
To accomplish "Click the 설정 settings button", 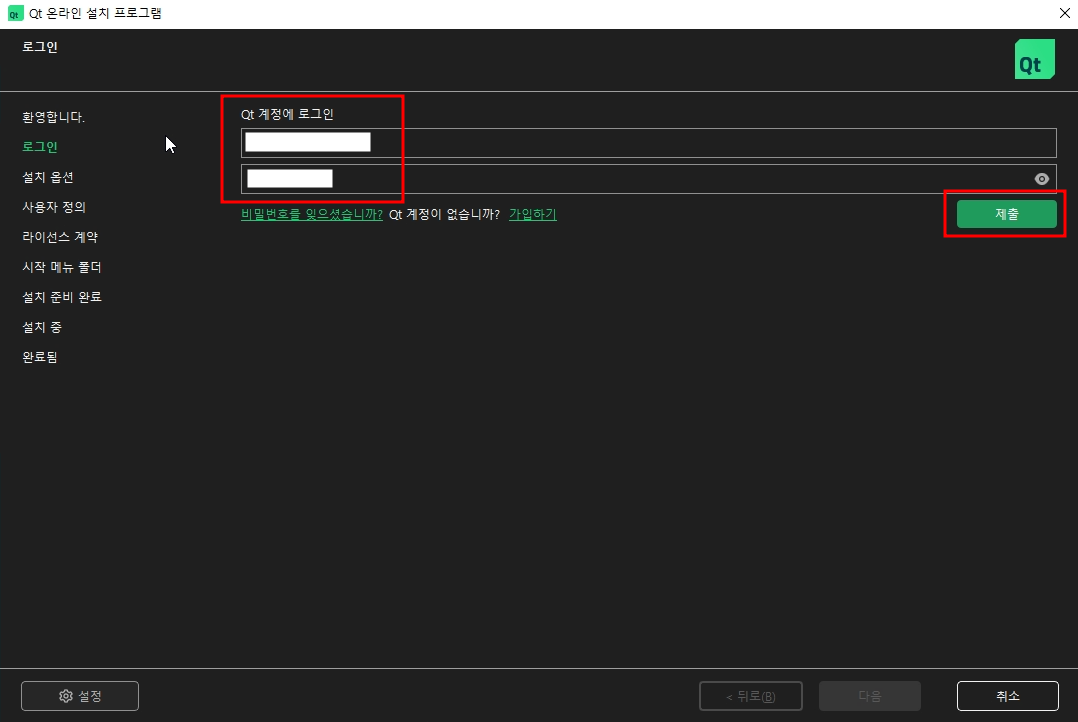I will [80, 696].
